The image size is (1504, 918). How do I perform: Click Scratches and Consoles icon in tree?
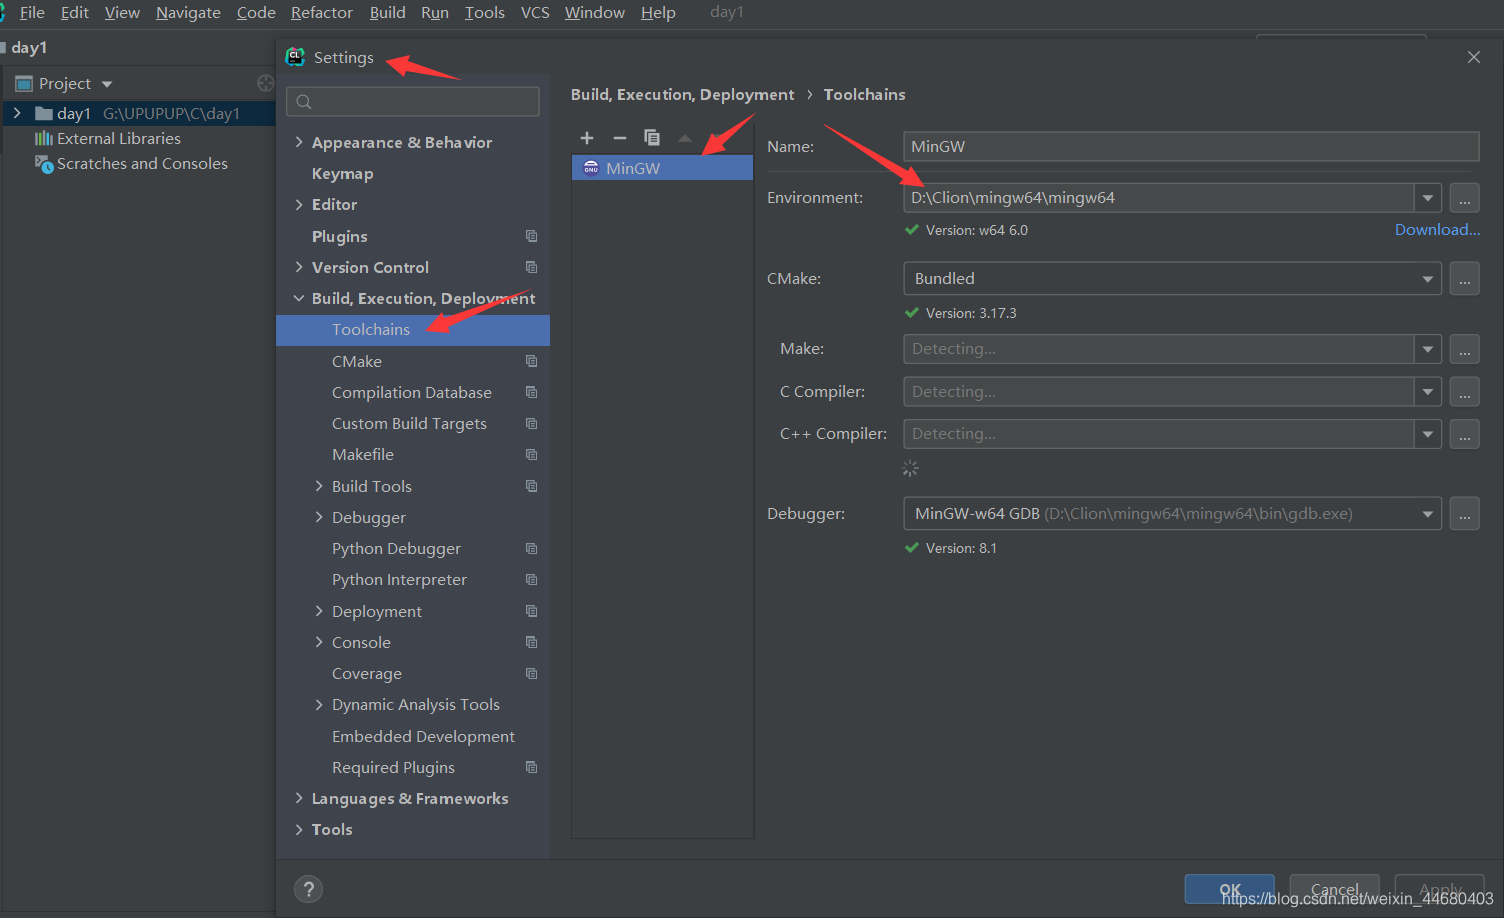(x=44, y=163)
